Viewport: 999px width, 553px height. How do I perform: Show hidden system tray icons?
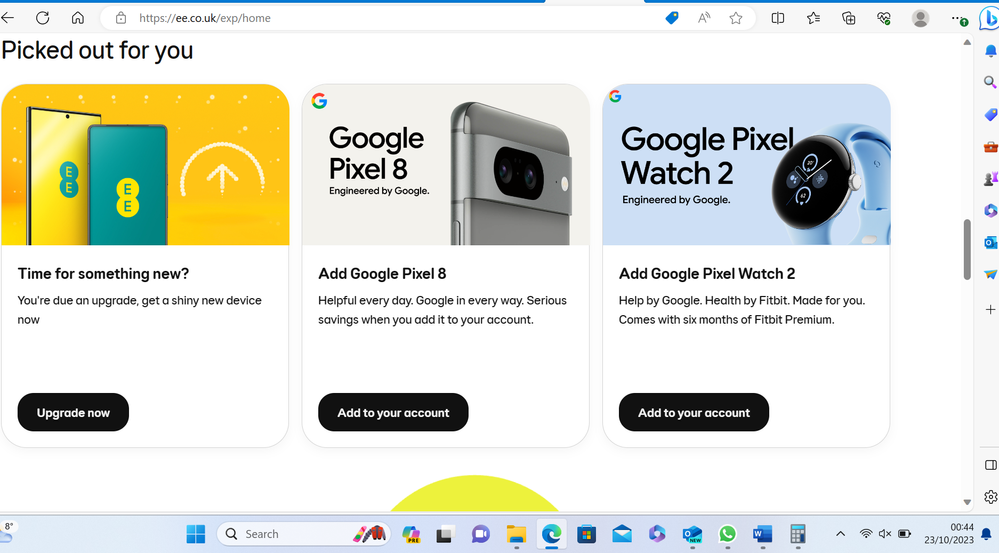tap(840, 534)
